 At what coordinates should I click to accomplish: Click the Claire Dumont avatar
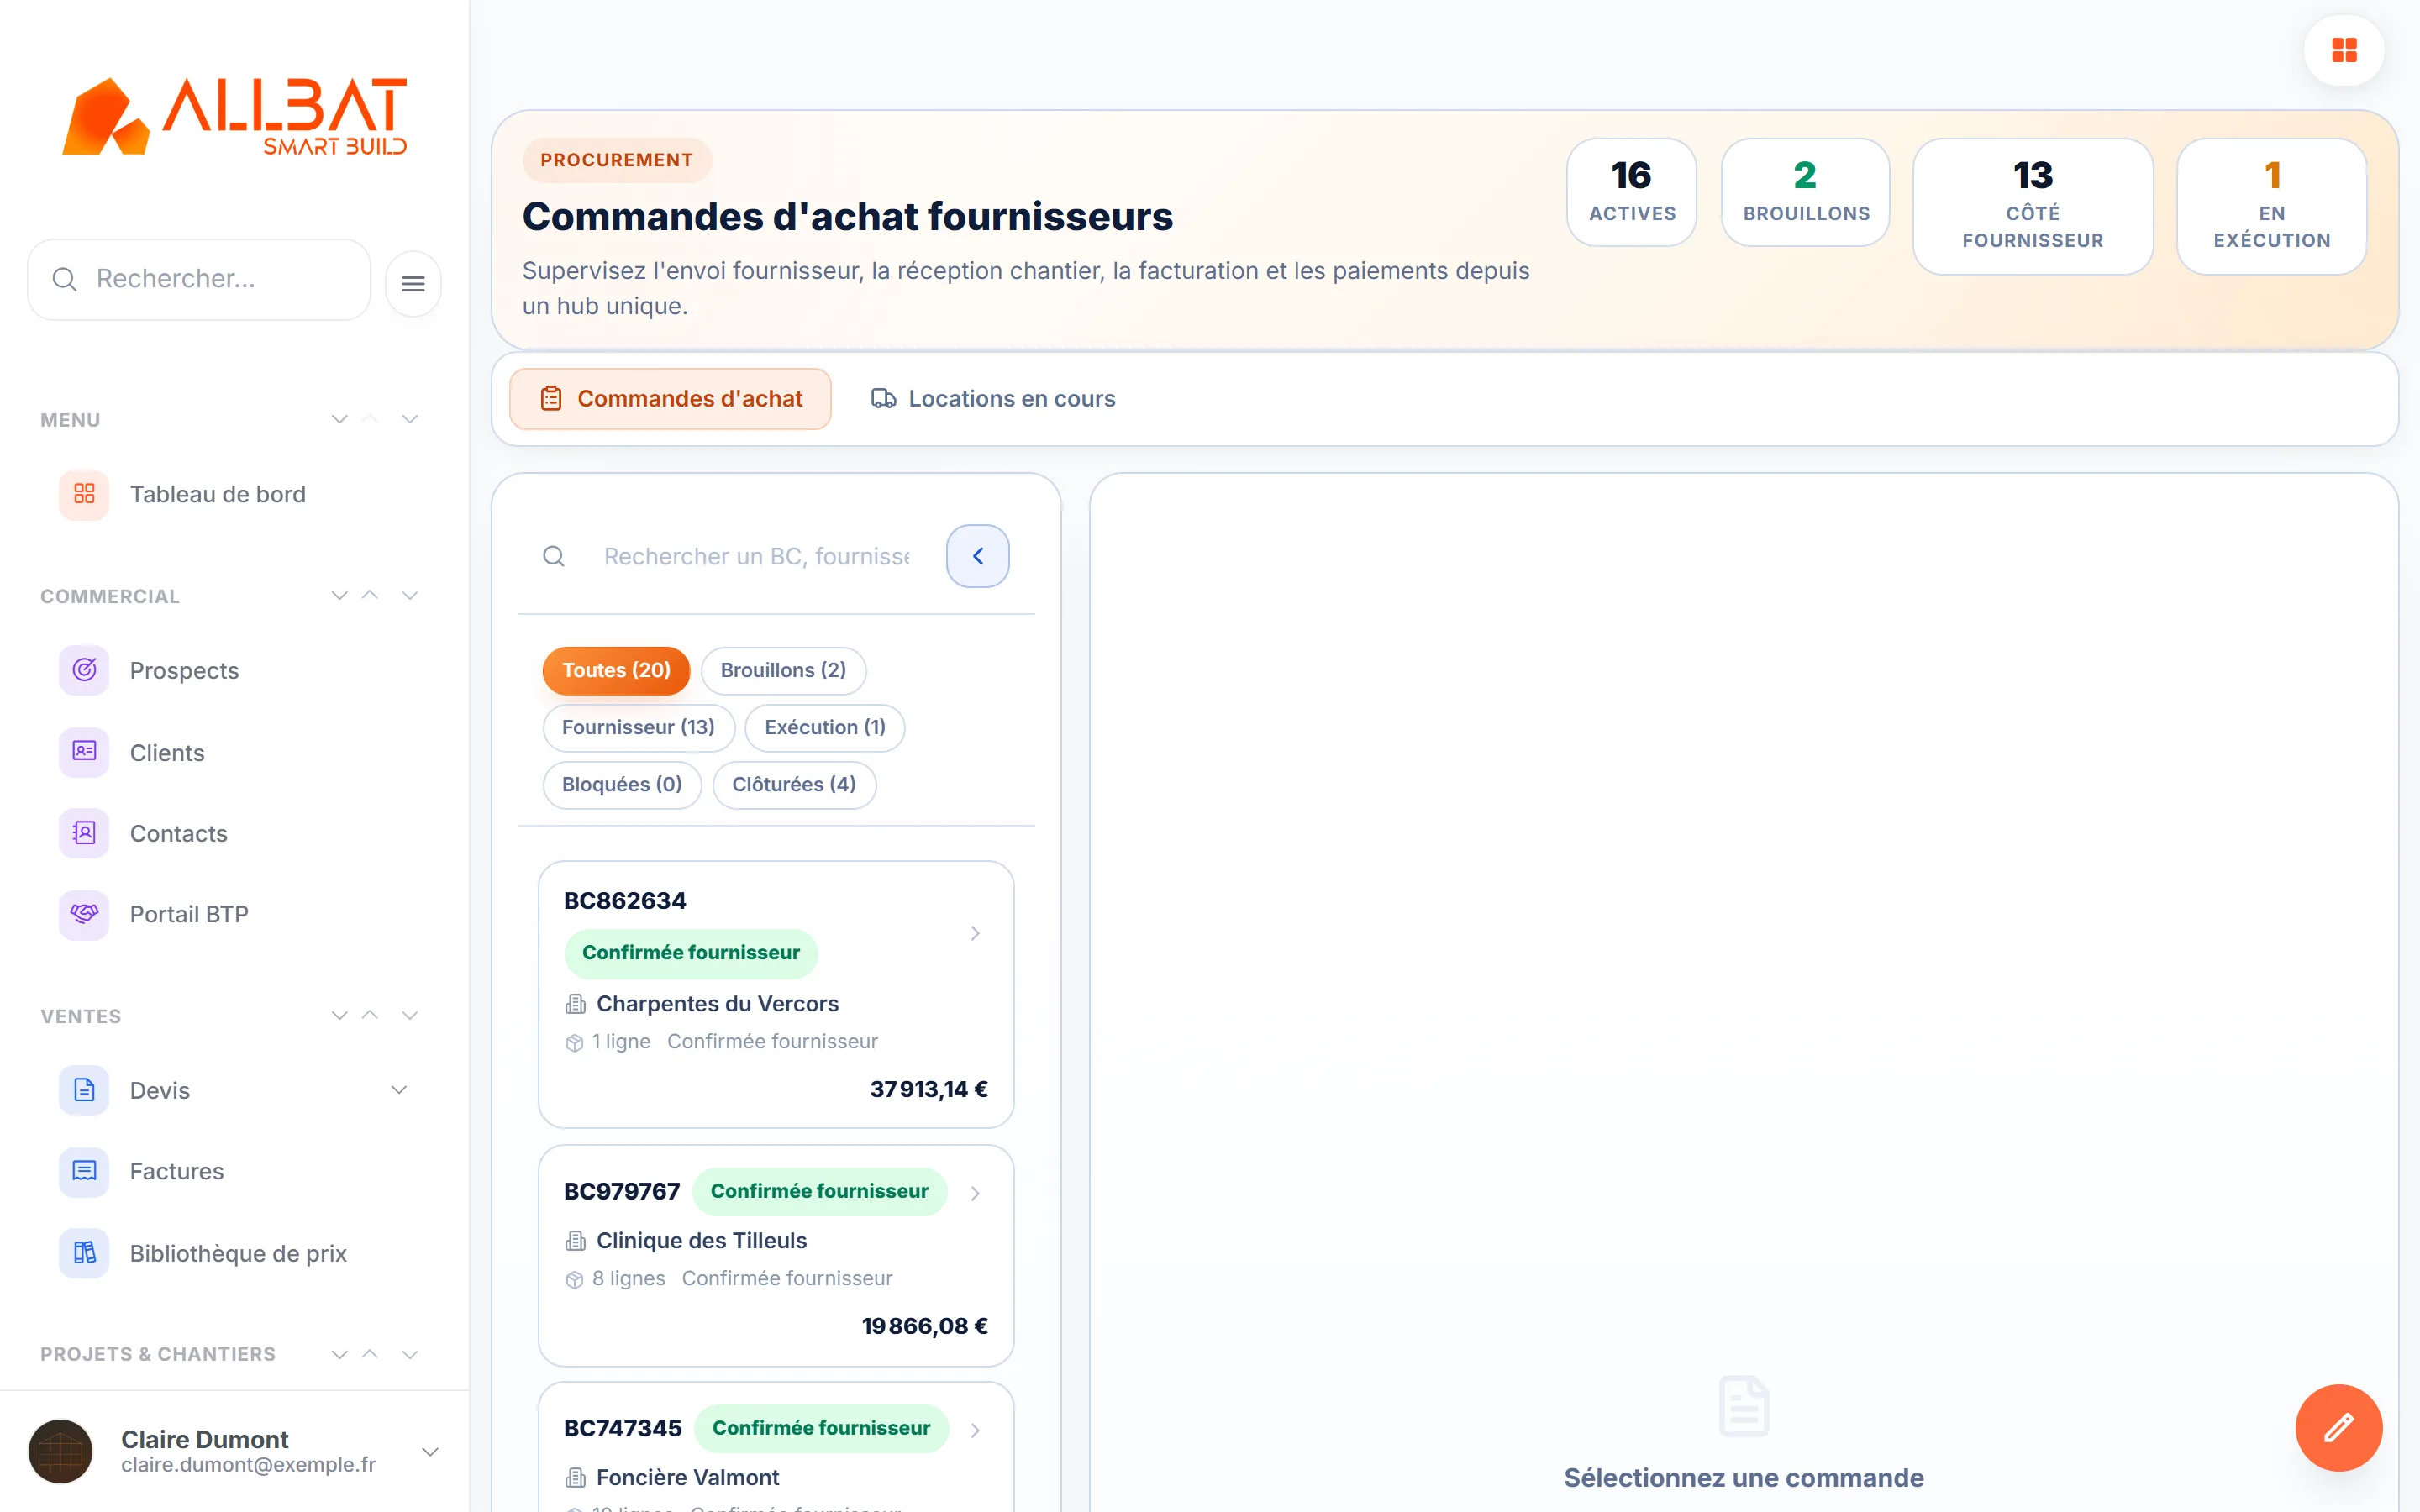[61, 1451]
